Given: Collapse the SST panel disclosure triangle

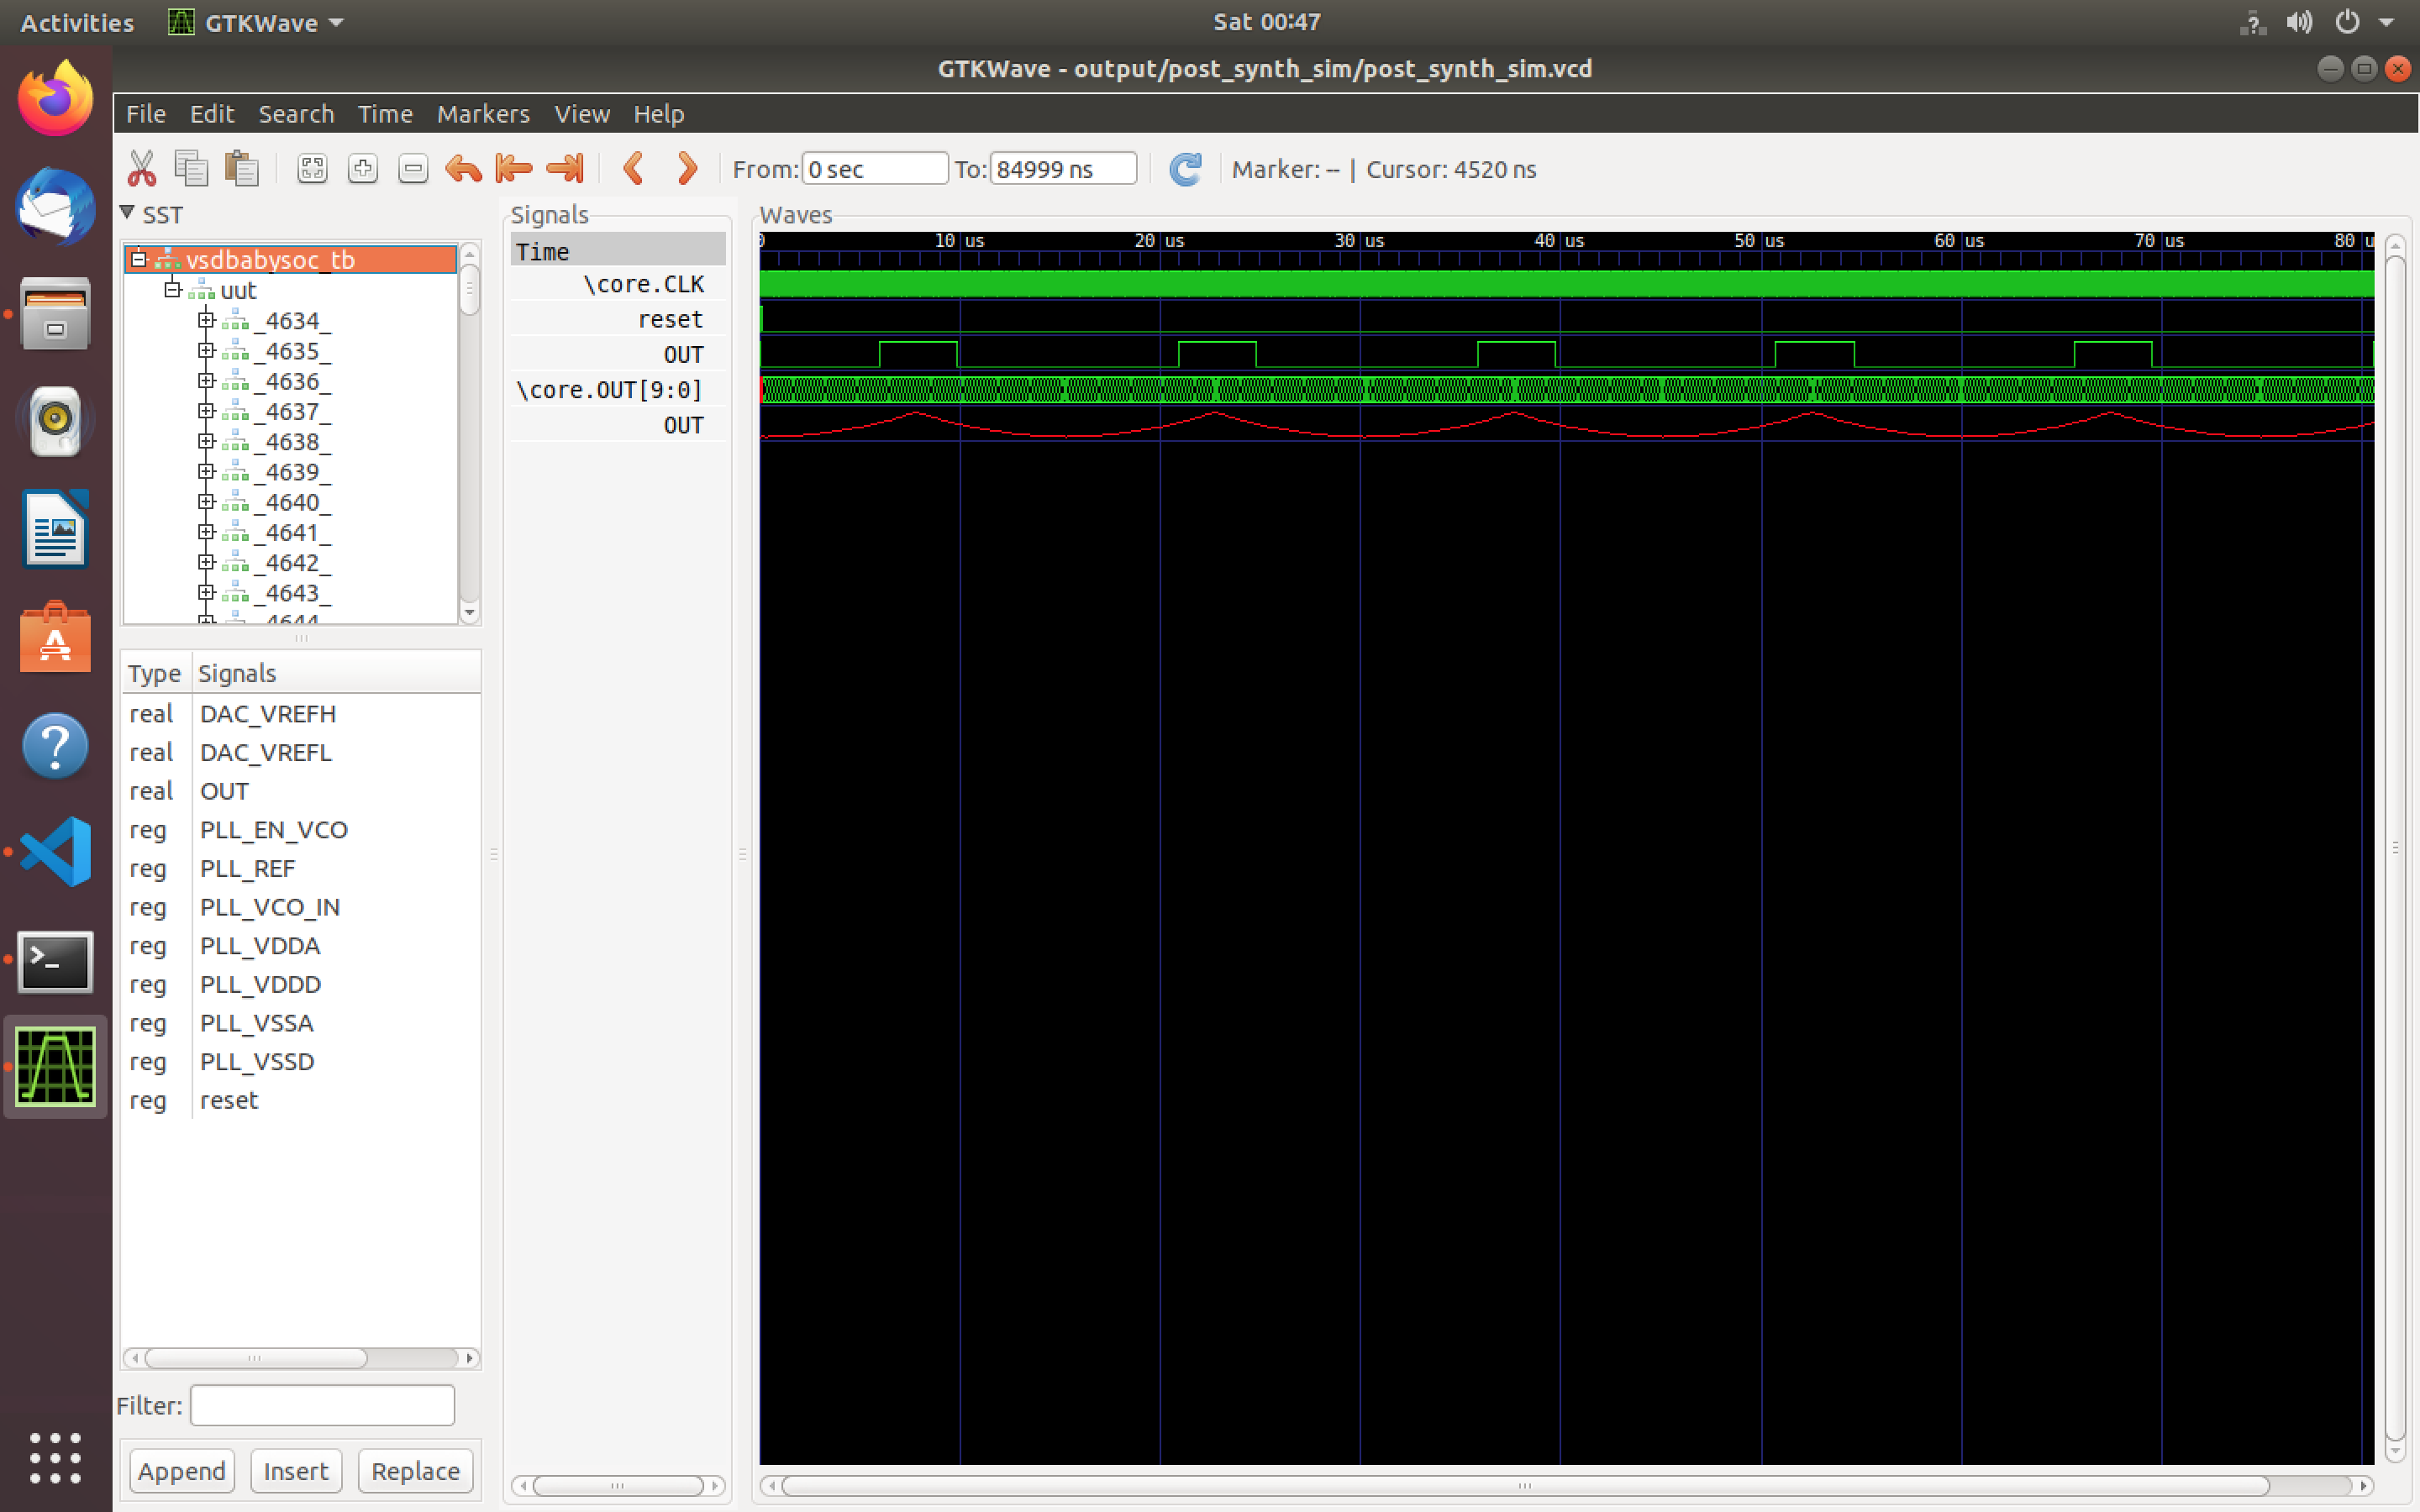Looking at the screenshot, I should (128, 213).
